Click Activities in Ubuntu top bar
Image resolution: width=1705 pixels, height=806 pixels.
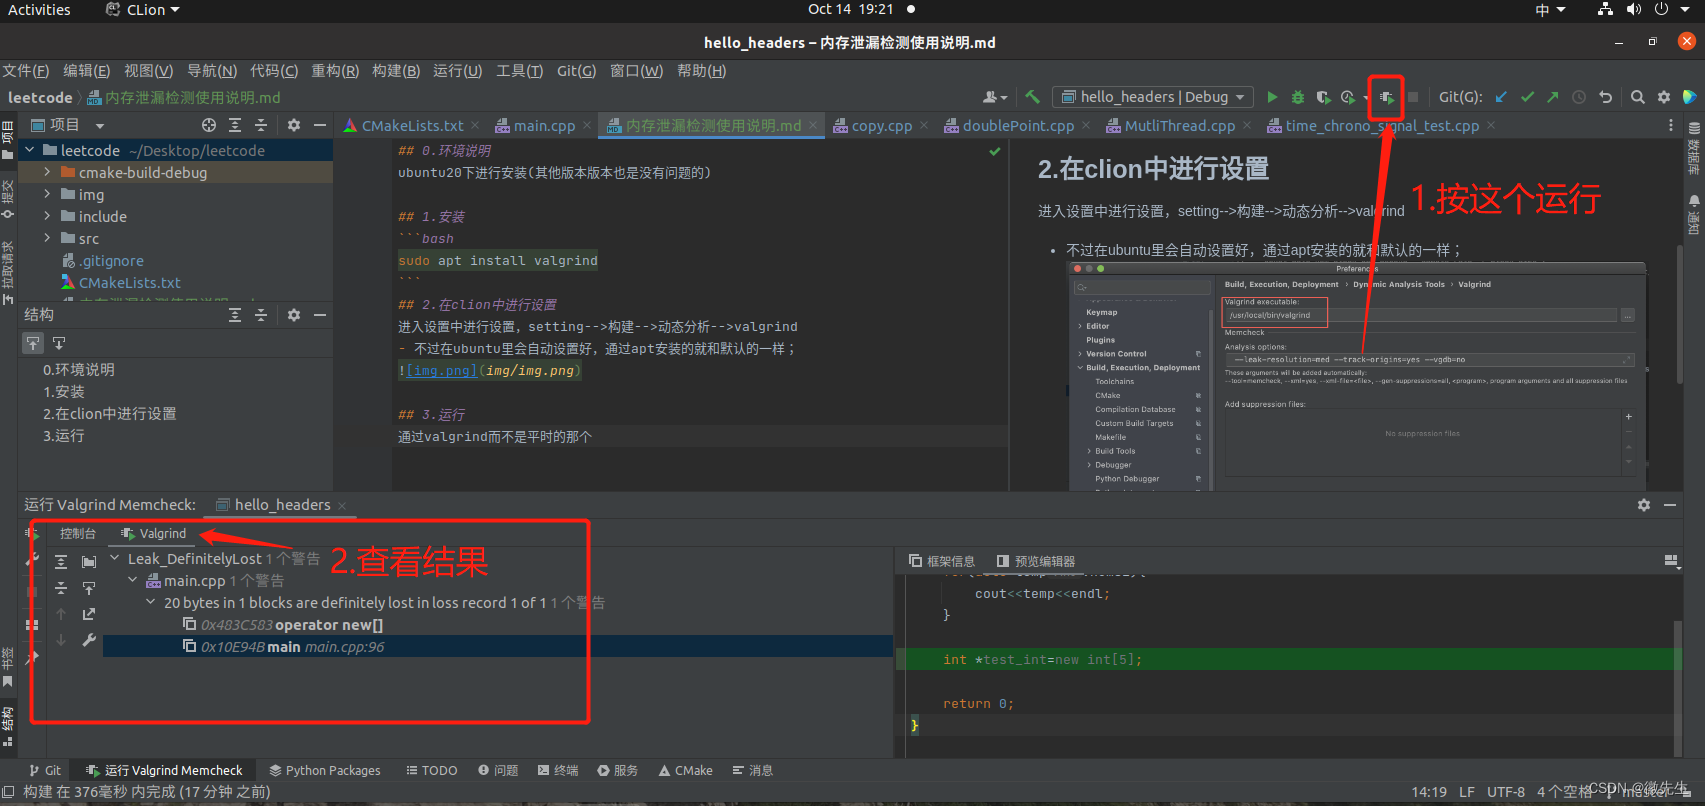(40, 10)
